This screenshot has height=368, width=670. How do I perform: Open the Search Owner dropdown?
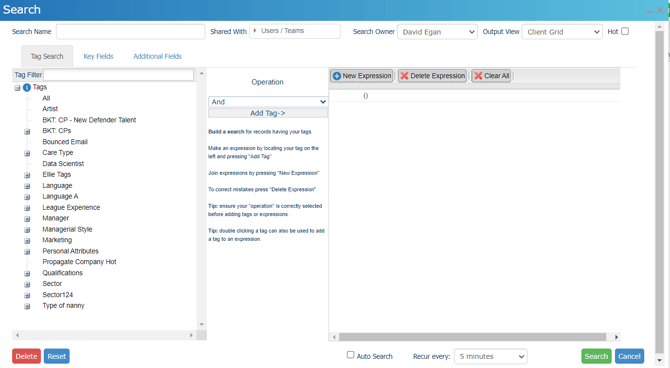[x=437, y=32]
